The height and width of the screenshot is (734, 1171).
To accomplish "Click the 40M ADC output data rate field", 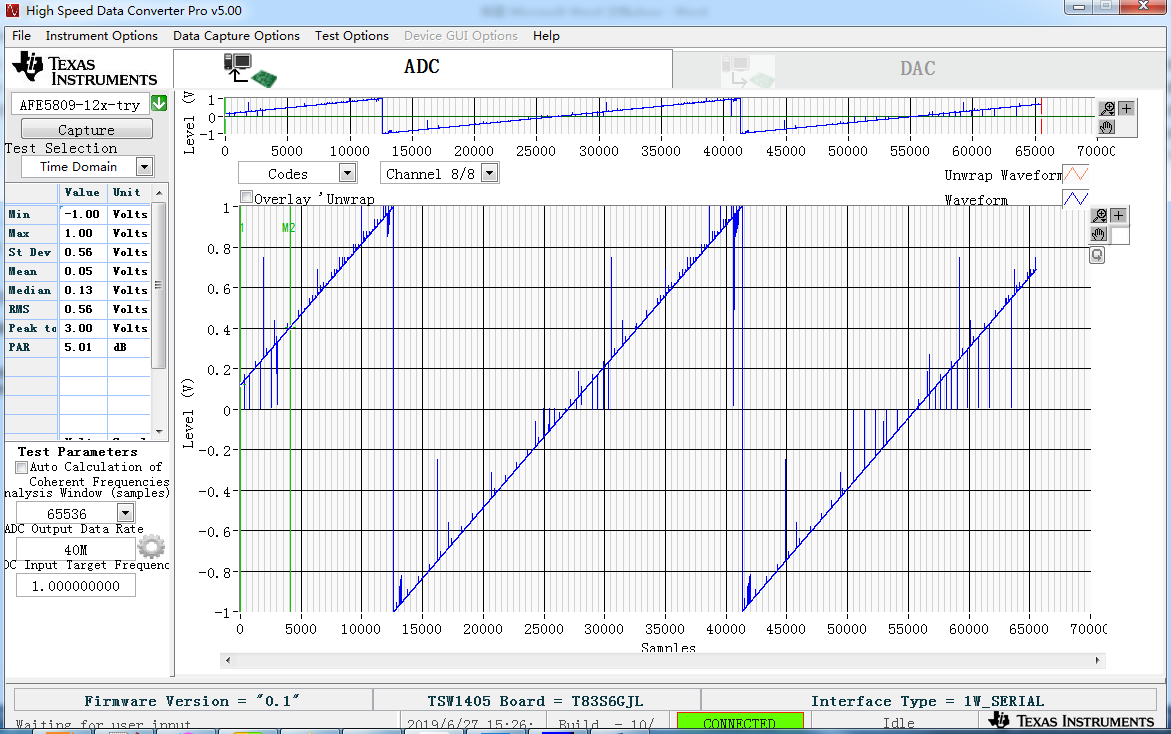I will (x=75, y=550).
